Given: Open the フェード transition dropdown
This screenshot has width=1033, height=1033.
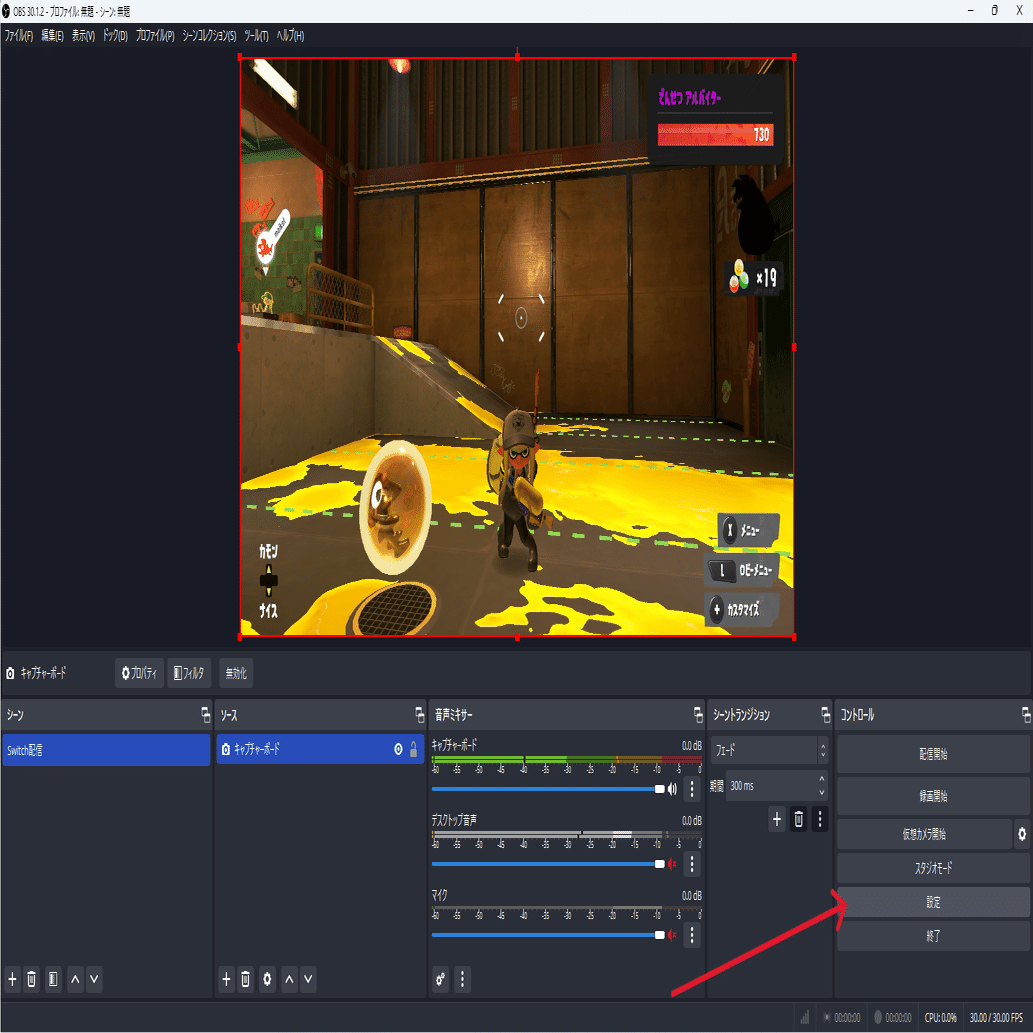Looking at the screenshot, I should (x=769, y=750).
